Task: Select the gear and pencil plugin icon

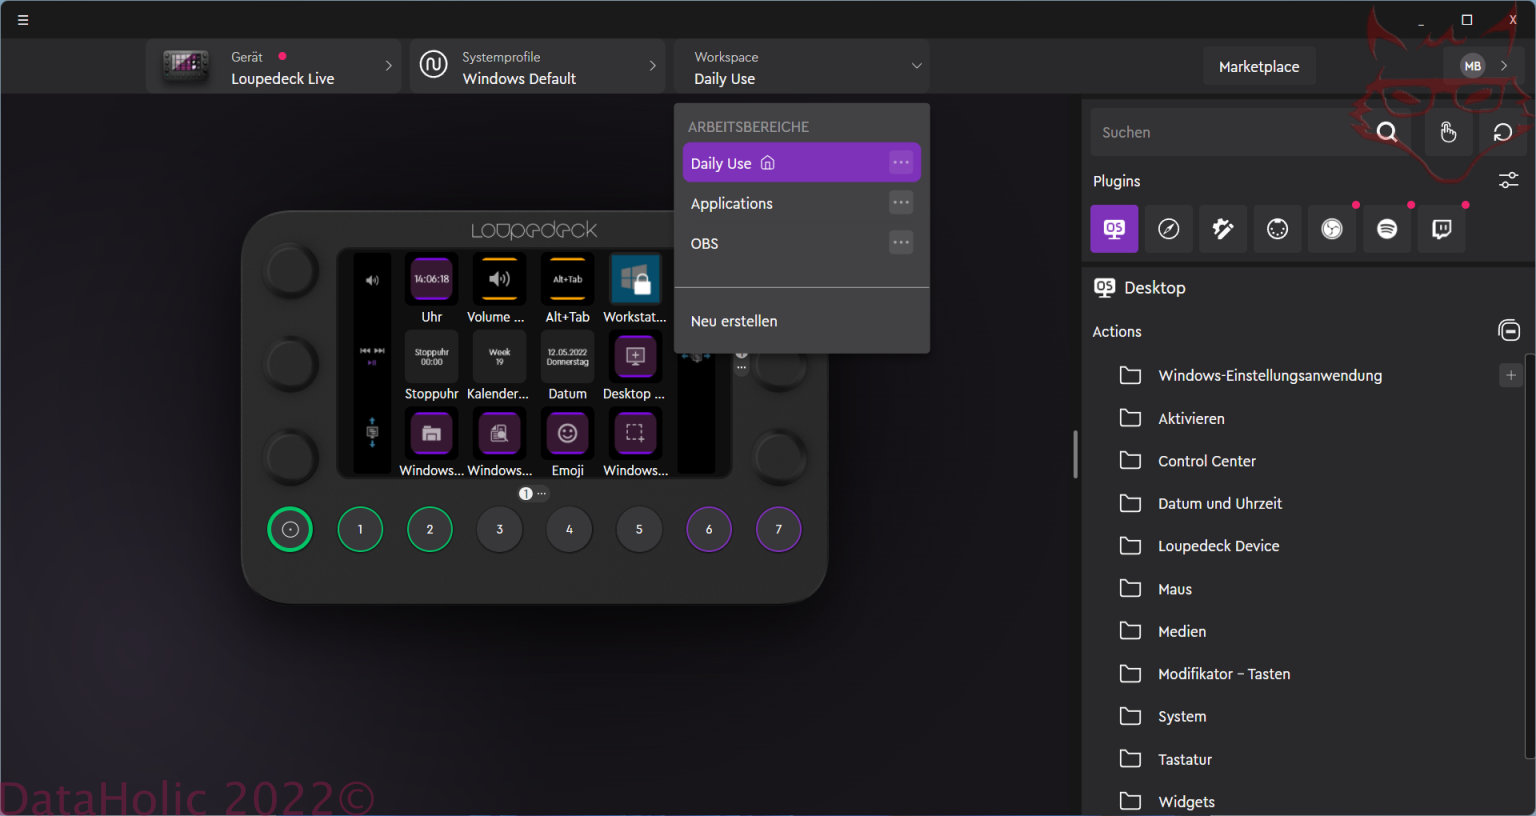Action: [x=1223, y=229]
